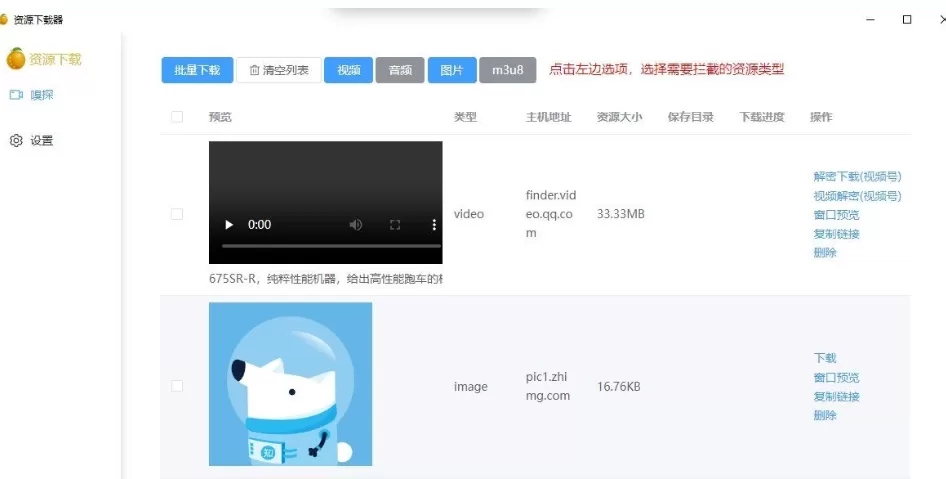
Task: Click 复制链接 for the image row
Action: coord(836,396)
